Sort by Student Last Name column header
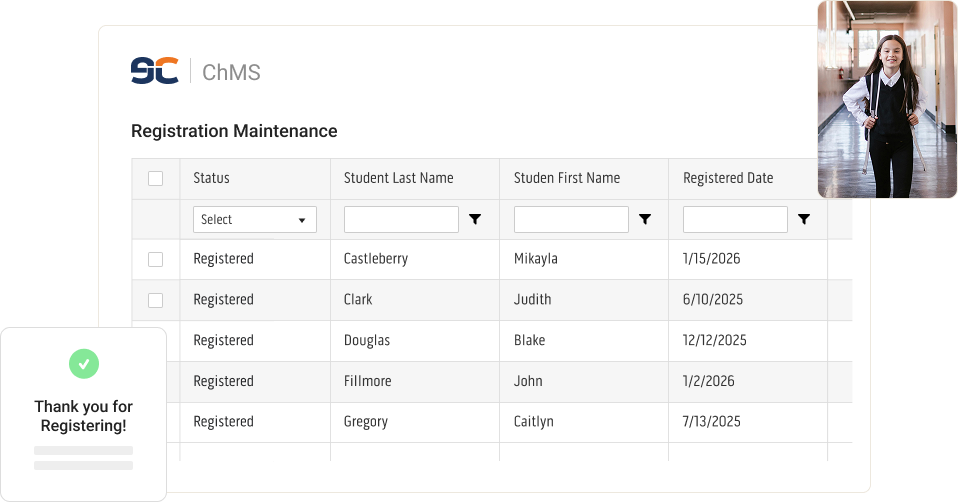 coord(398,178)
